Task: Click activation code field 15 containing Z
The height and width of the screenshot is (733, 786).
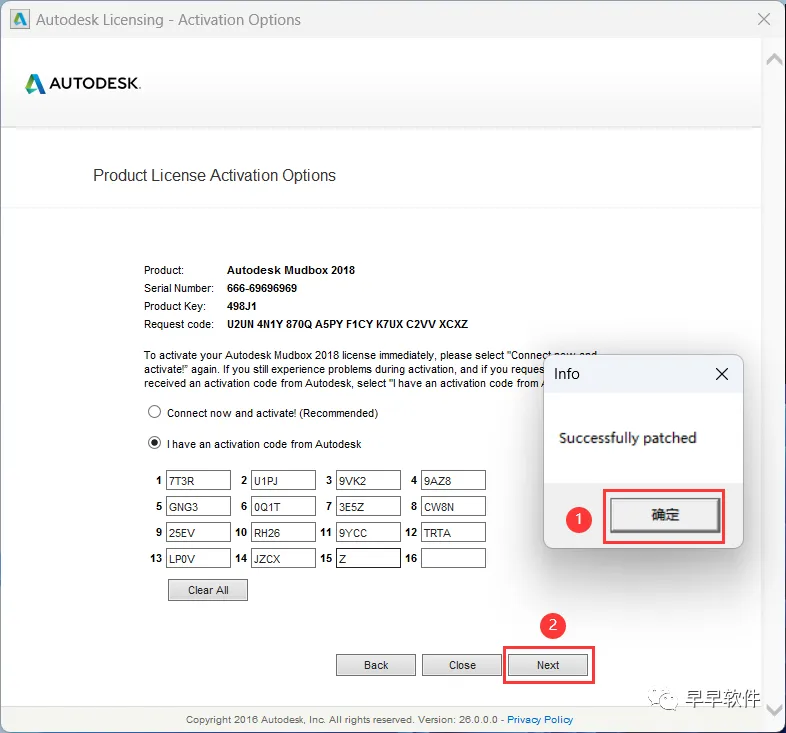Action: [368, 559]
